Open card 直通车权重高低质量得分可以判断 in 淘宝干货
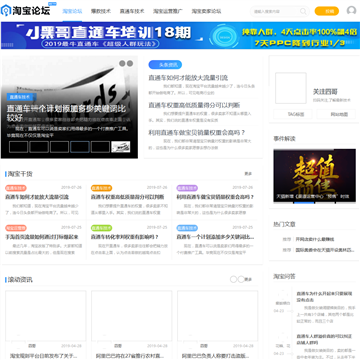The height and width of the screenshot is (360, 360). pyautogui.click(x=127, y=197)
